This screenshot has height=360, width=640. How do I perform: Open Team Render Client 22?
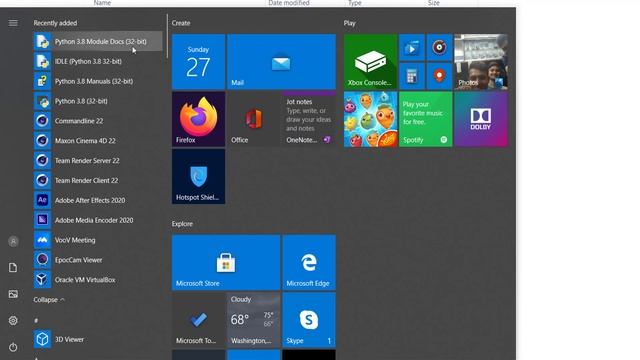tap(98, 180)
